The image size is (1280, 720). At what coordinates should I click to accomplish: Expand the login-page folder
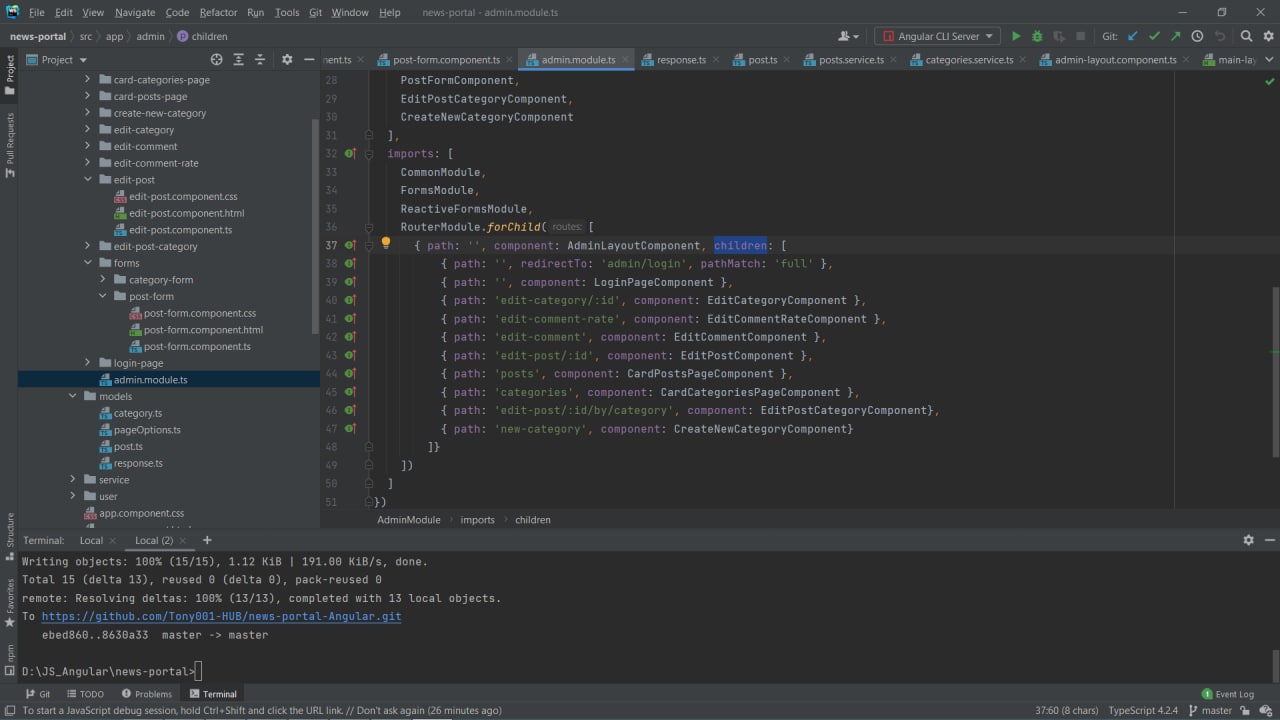(x=87, y=363)
